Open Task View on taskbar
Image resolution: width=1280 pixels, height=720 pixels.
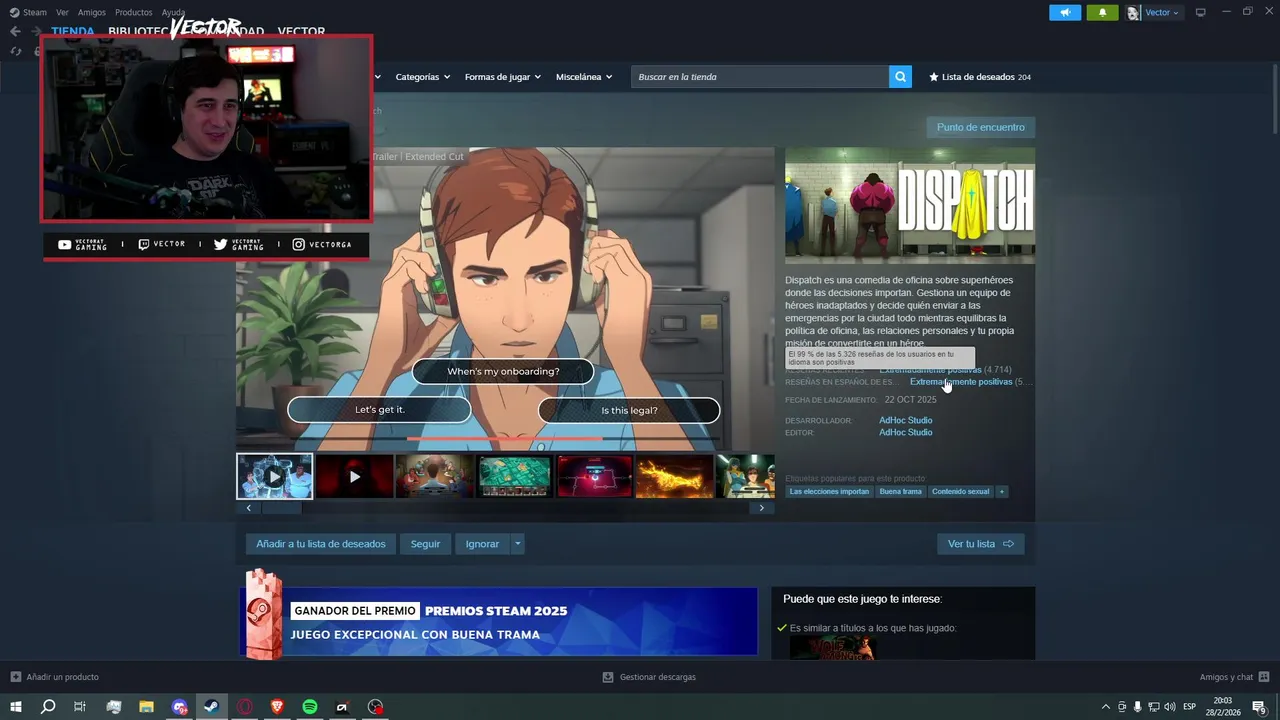tap(80, 707)
